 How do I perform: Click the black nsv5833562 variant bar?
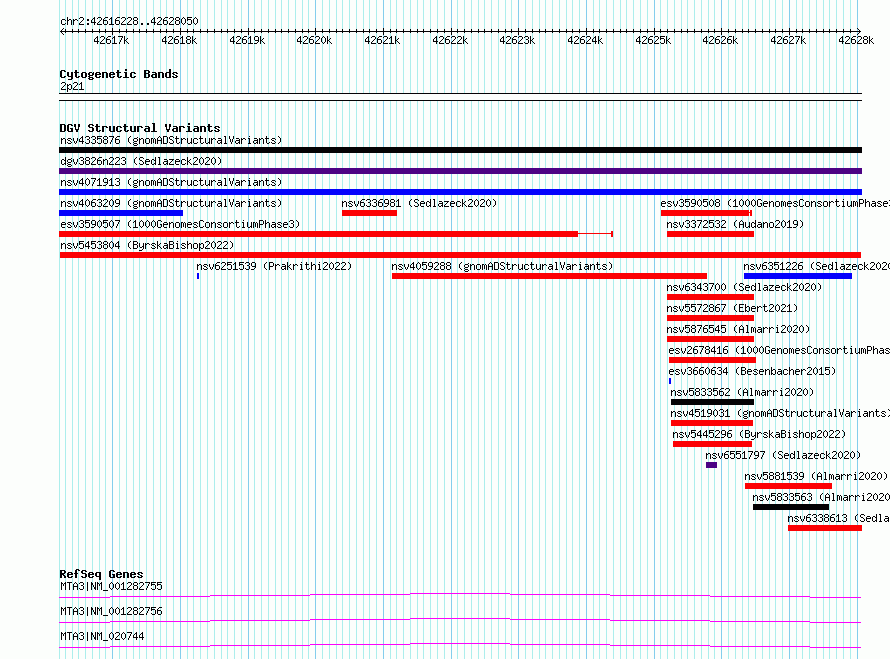click(x=712, y=402)
